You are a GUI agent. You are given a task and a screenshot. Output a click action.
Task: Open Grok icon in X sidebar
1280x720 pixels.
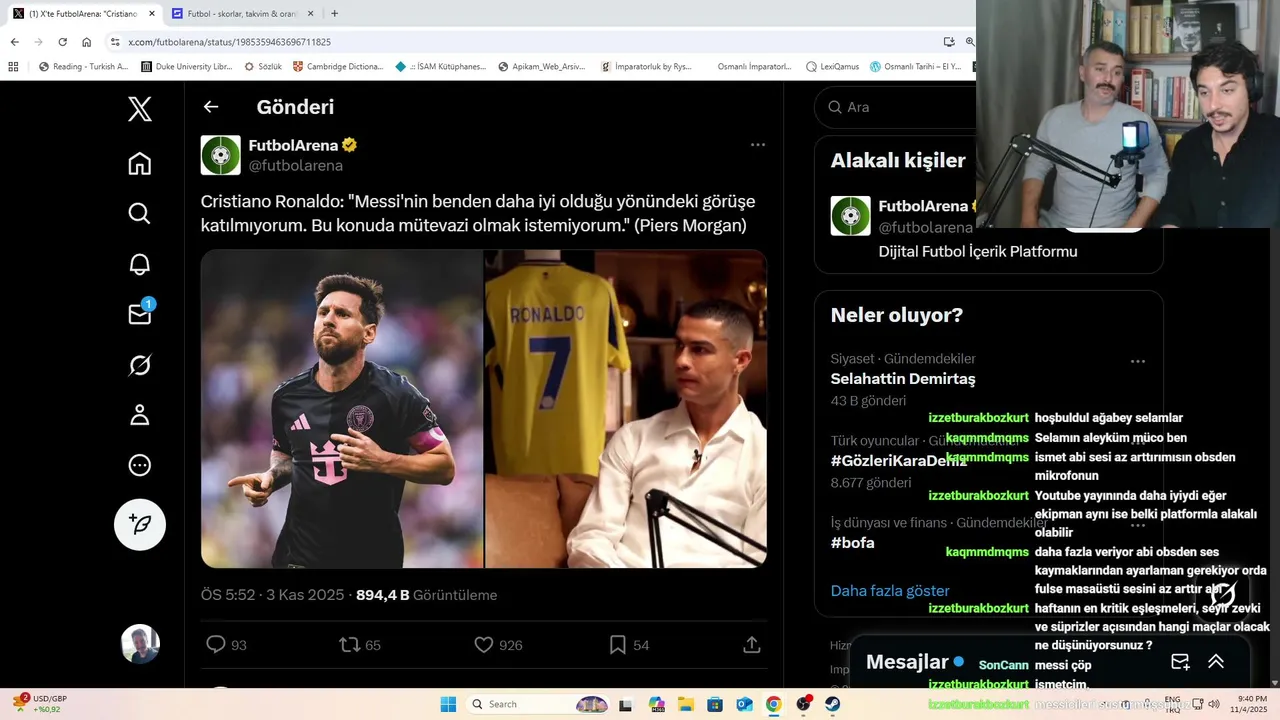pos(140,365)
